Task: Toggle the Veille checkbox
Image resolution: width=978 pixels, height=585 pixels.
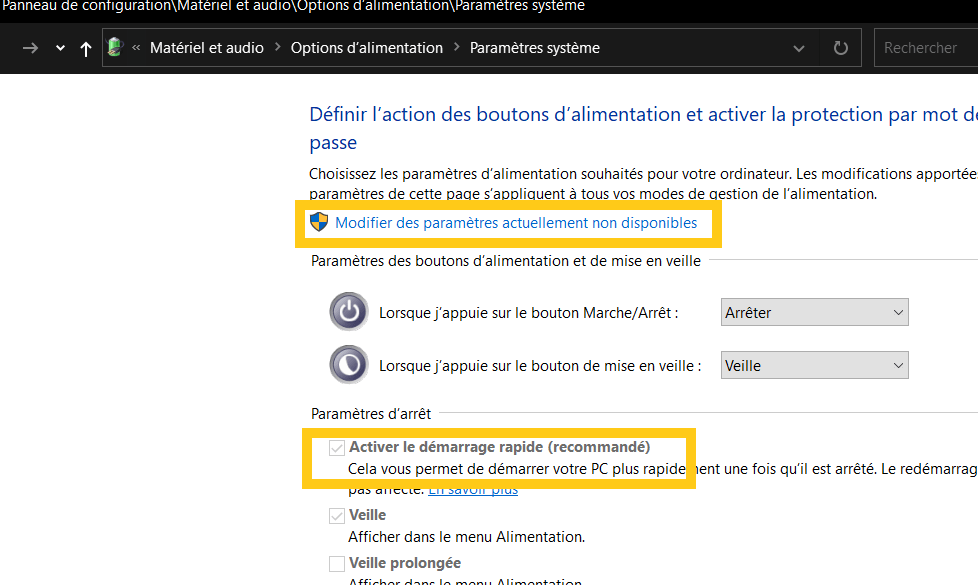Action: pos(337,516)
